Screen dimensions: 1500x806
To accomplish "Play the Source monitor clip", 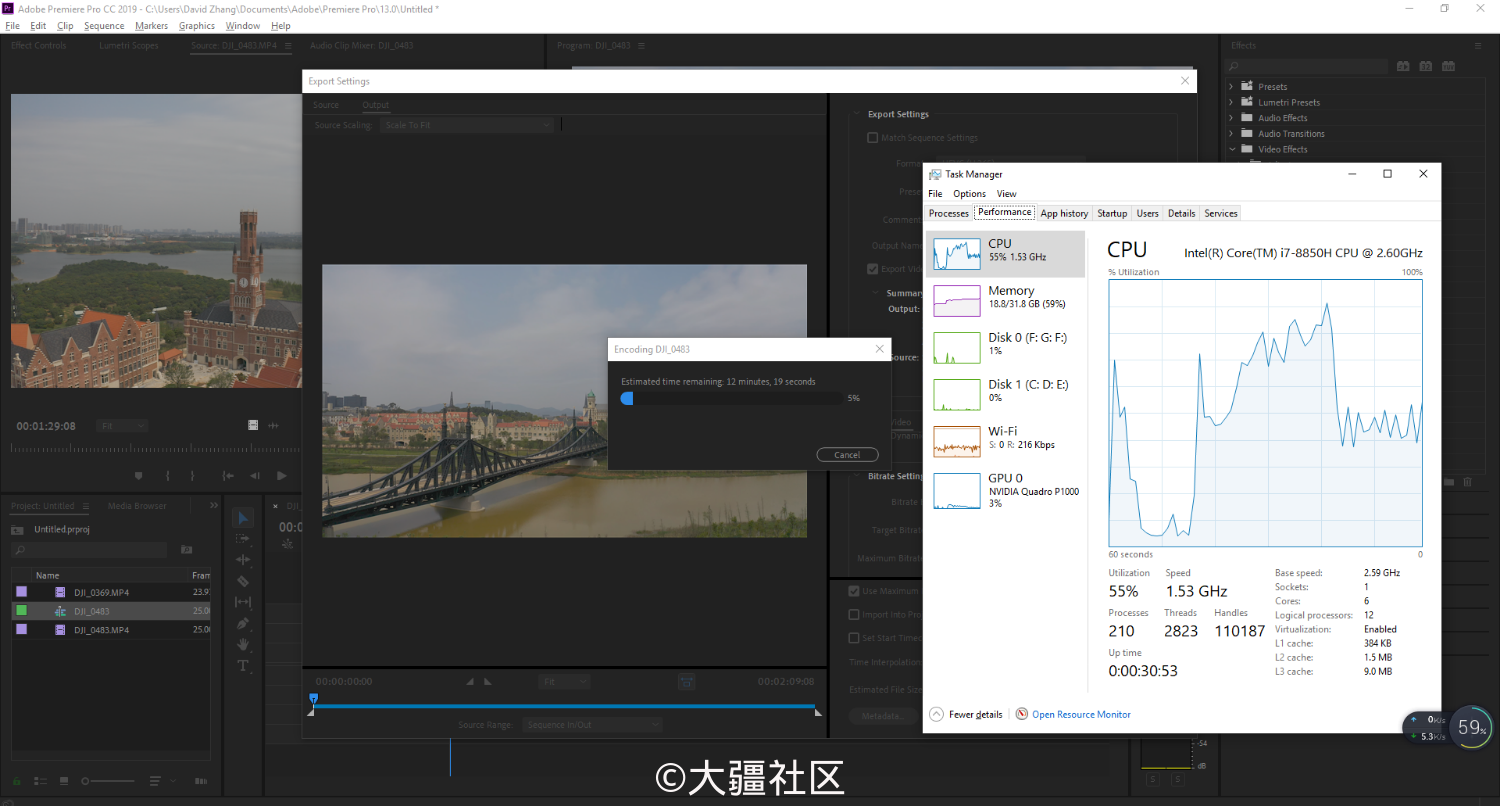I will point(282,476).
